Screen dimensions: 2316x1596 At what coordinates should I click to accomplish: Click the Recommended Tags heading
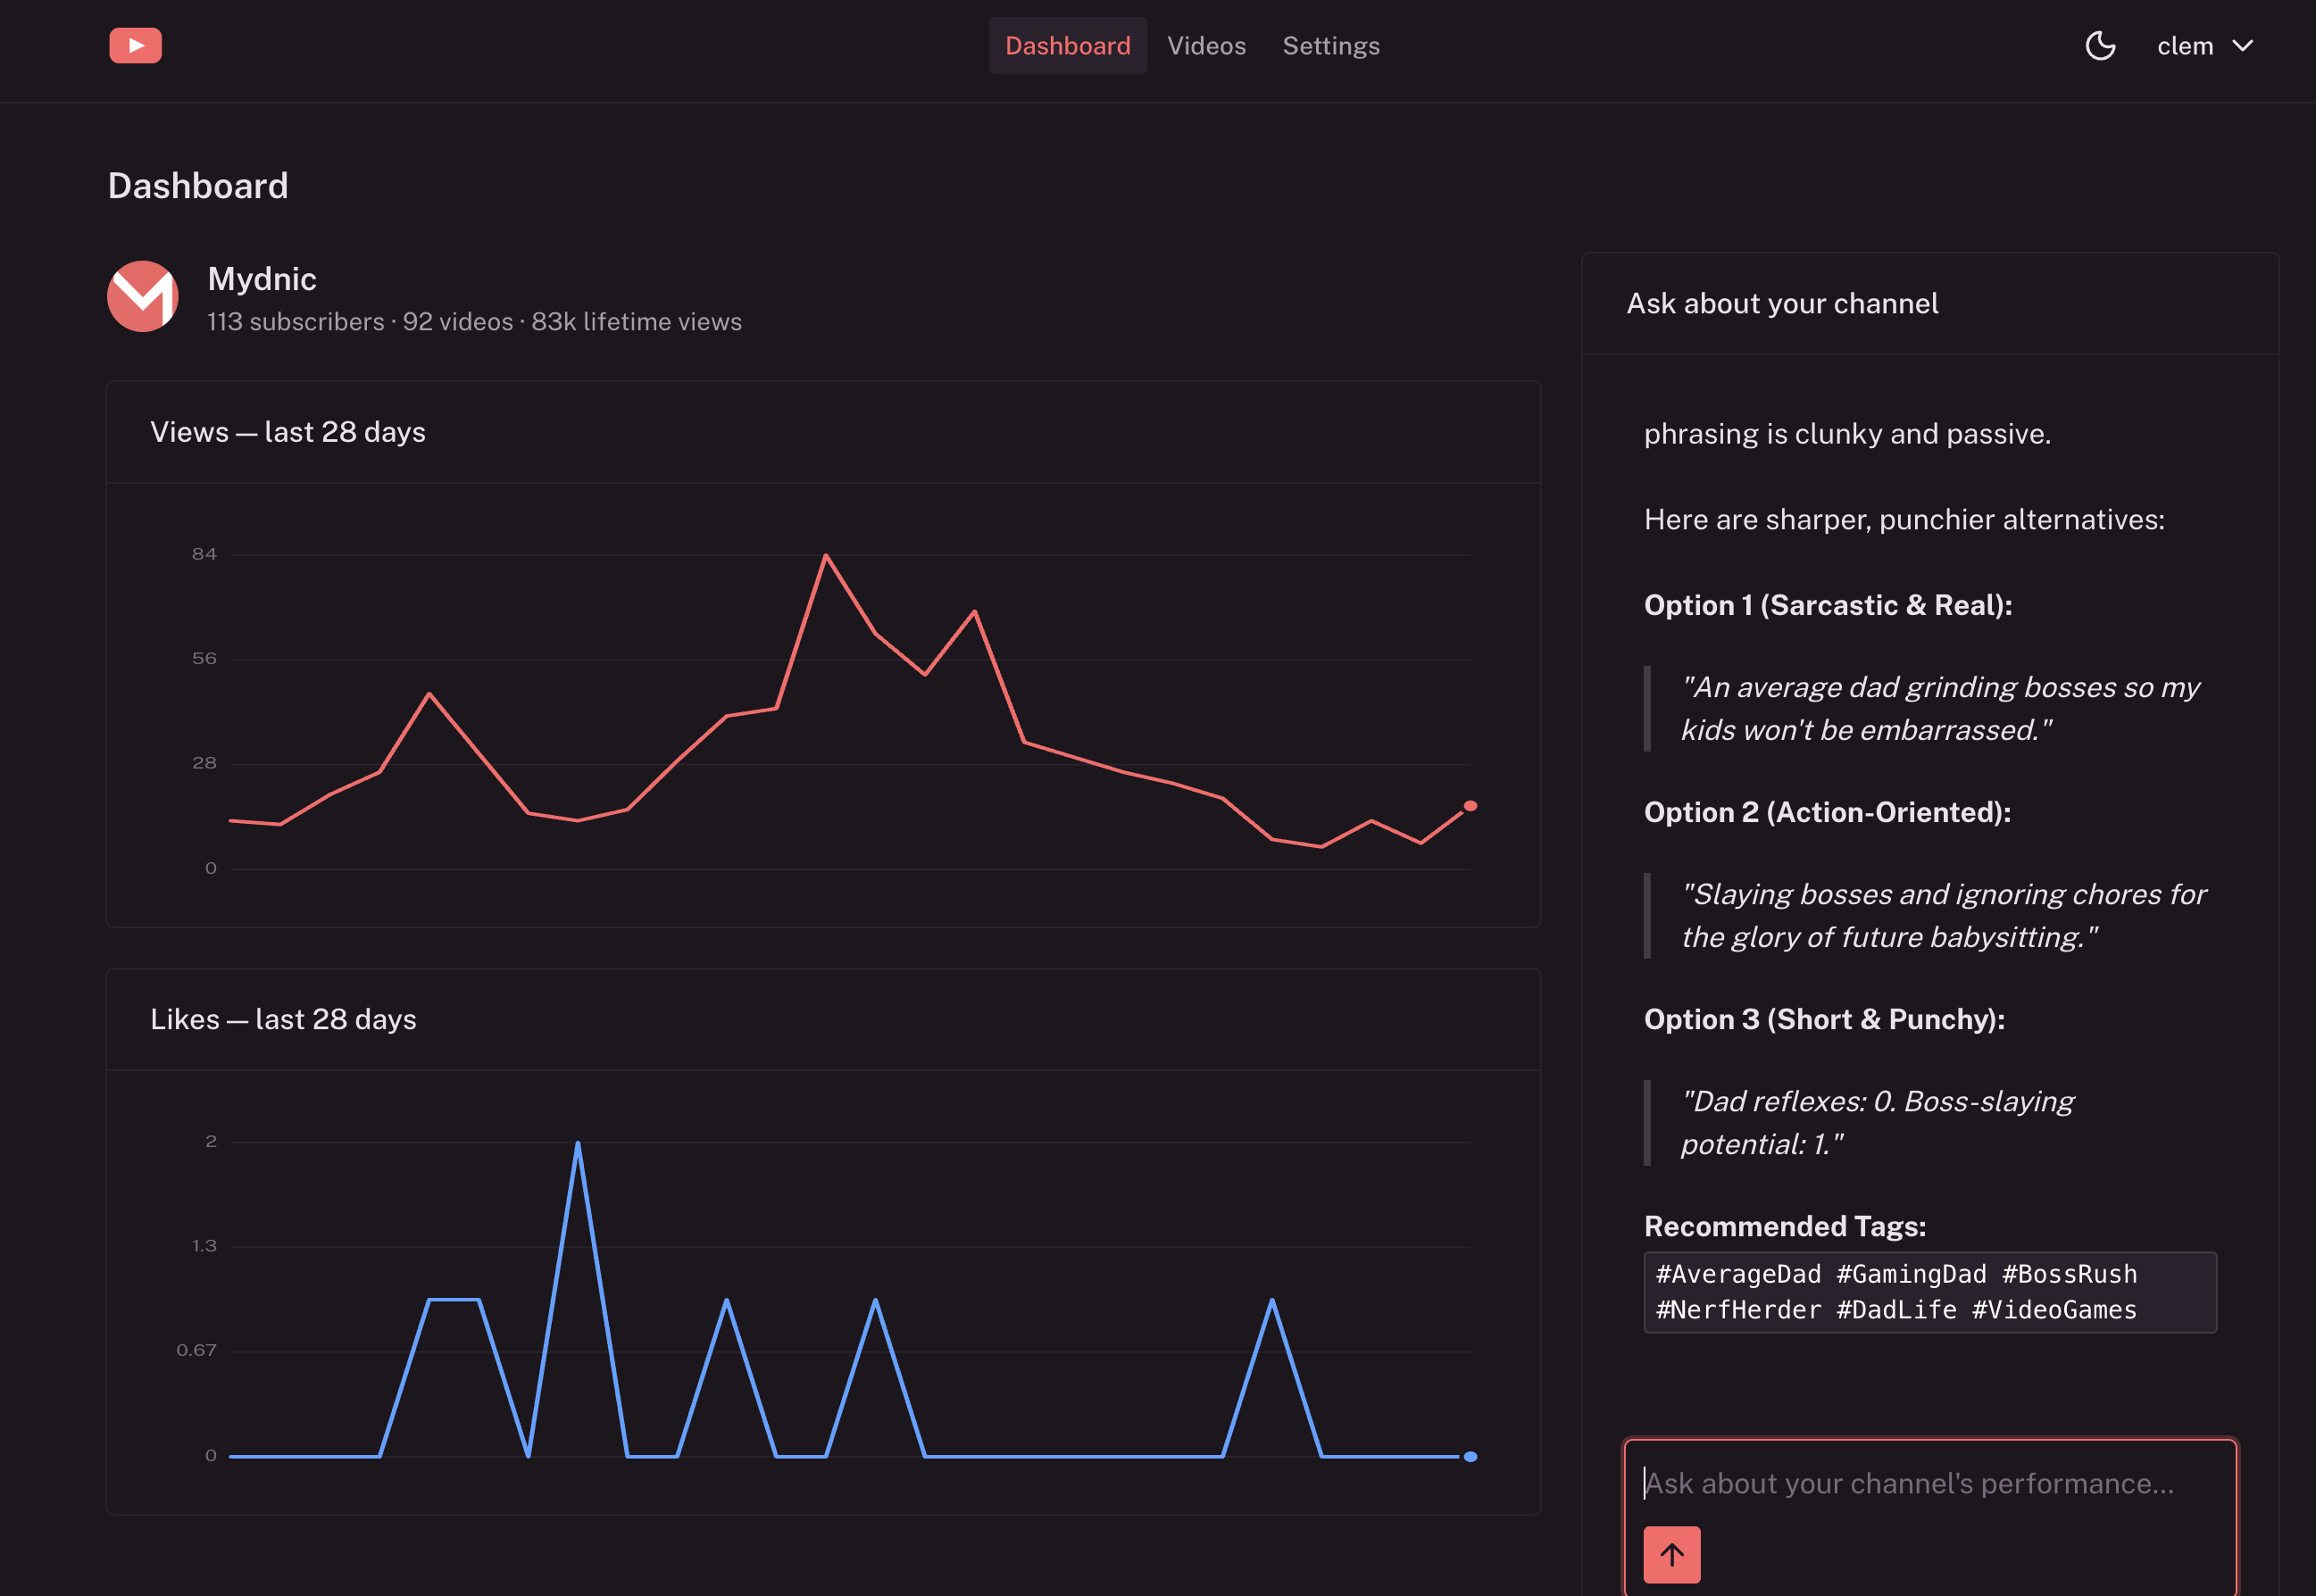1785,1226
